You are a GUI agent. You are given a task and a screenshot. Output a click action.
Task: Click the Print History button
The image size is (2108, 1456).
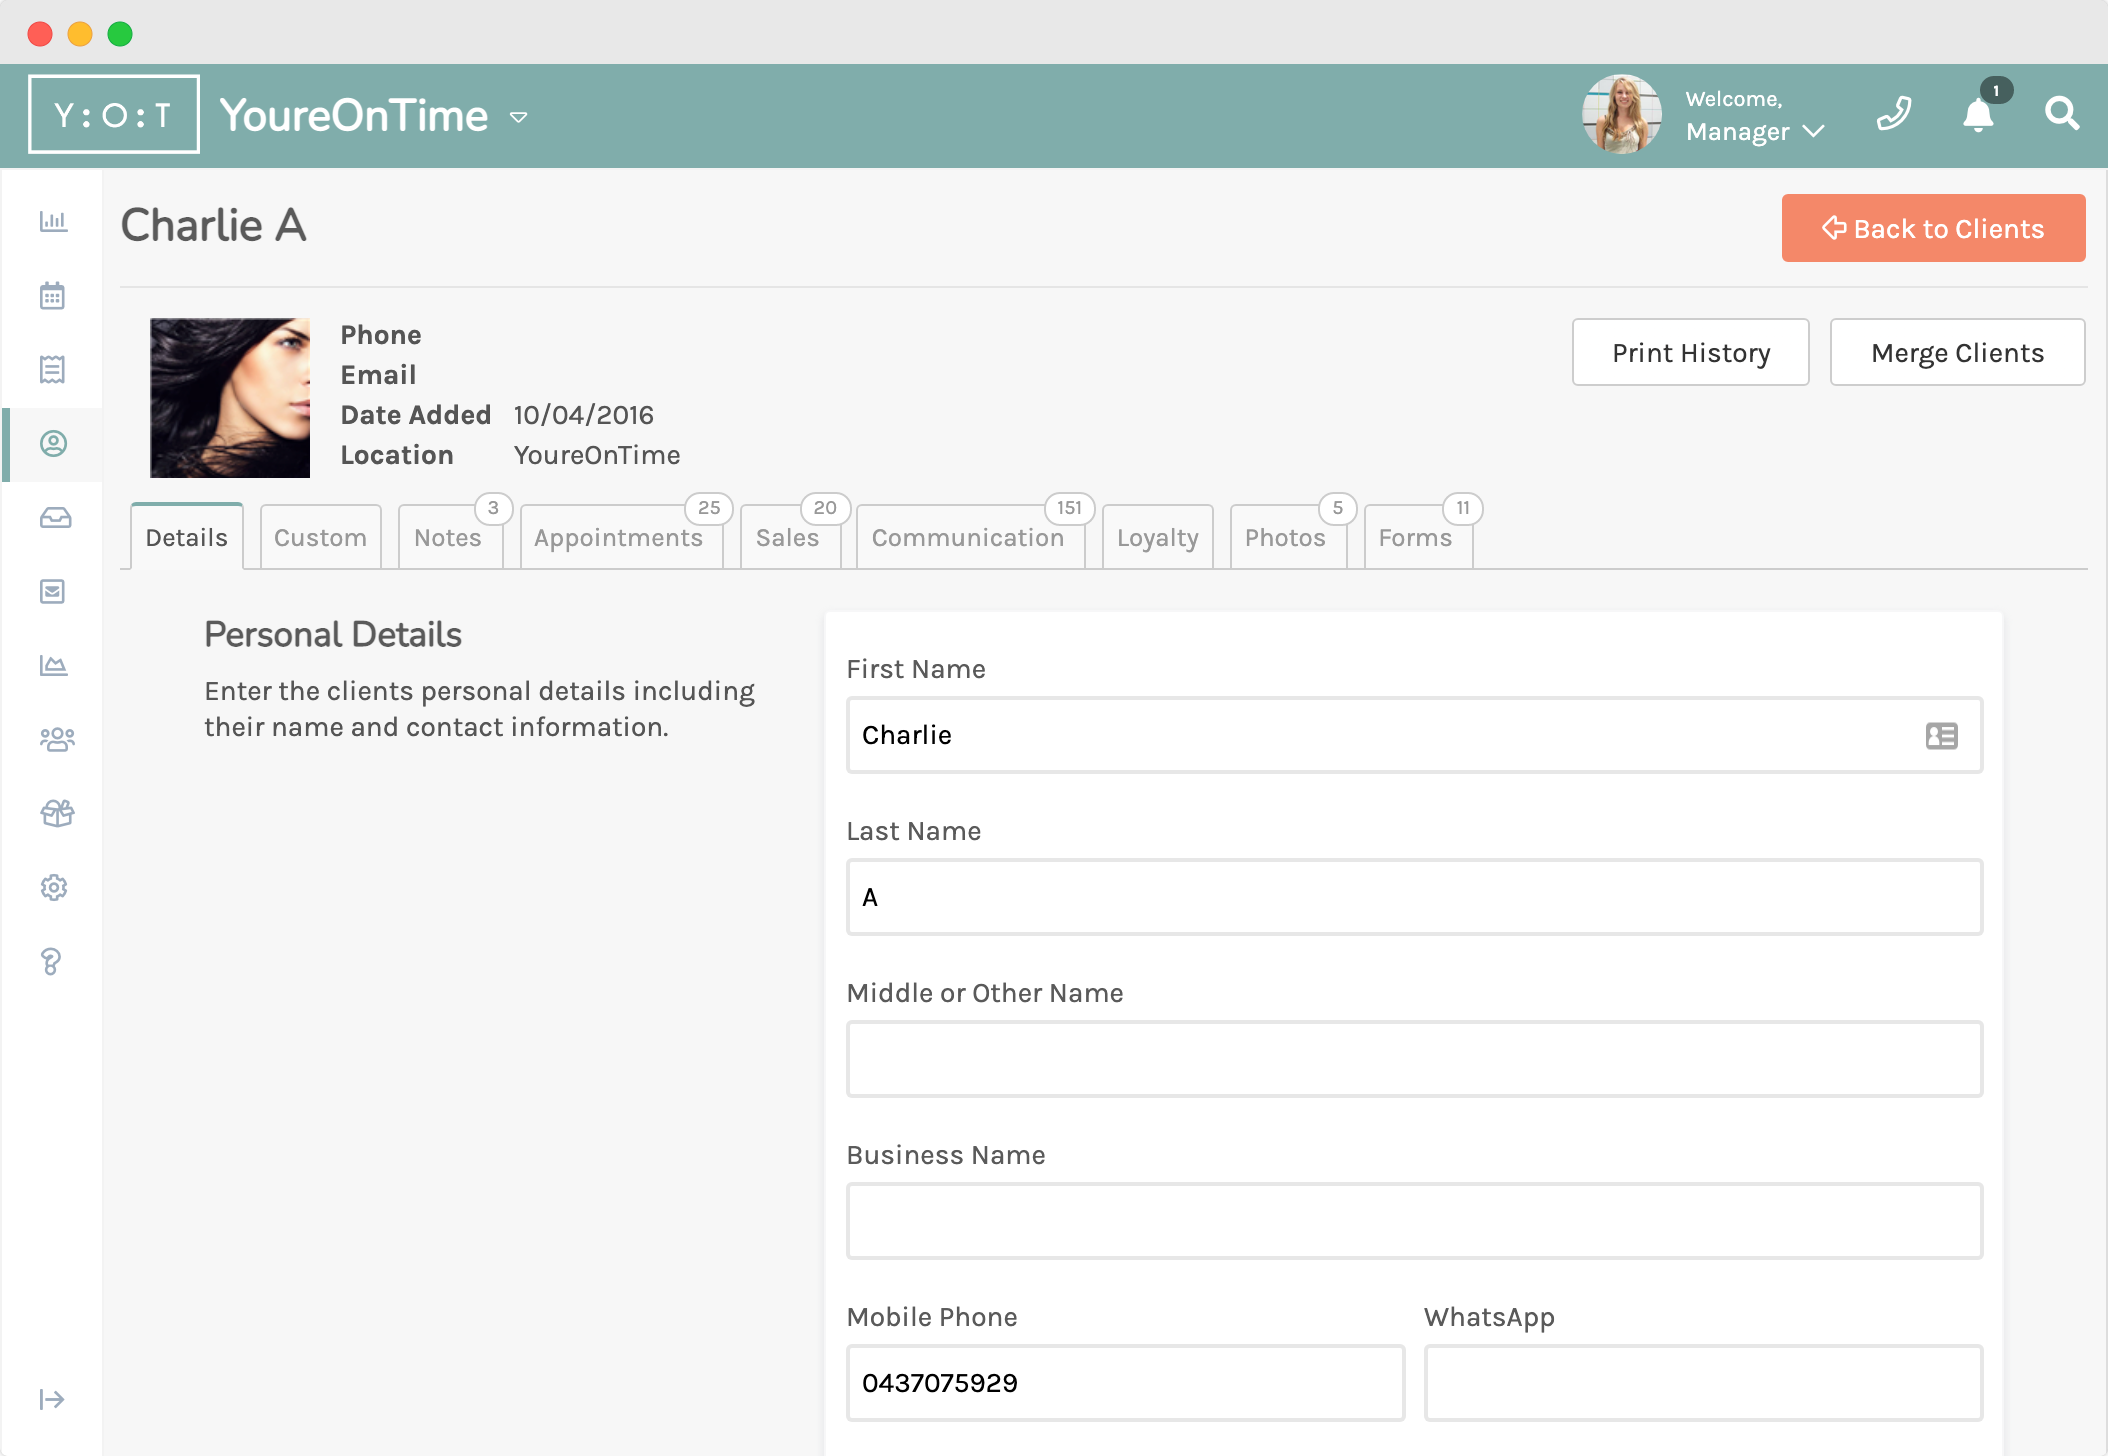(x=1691, y=352)
